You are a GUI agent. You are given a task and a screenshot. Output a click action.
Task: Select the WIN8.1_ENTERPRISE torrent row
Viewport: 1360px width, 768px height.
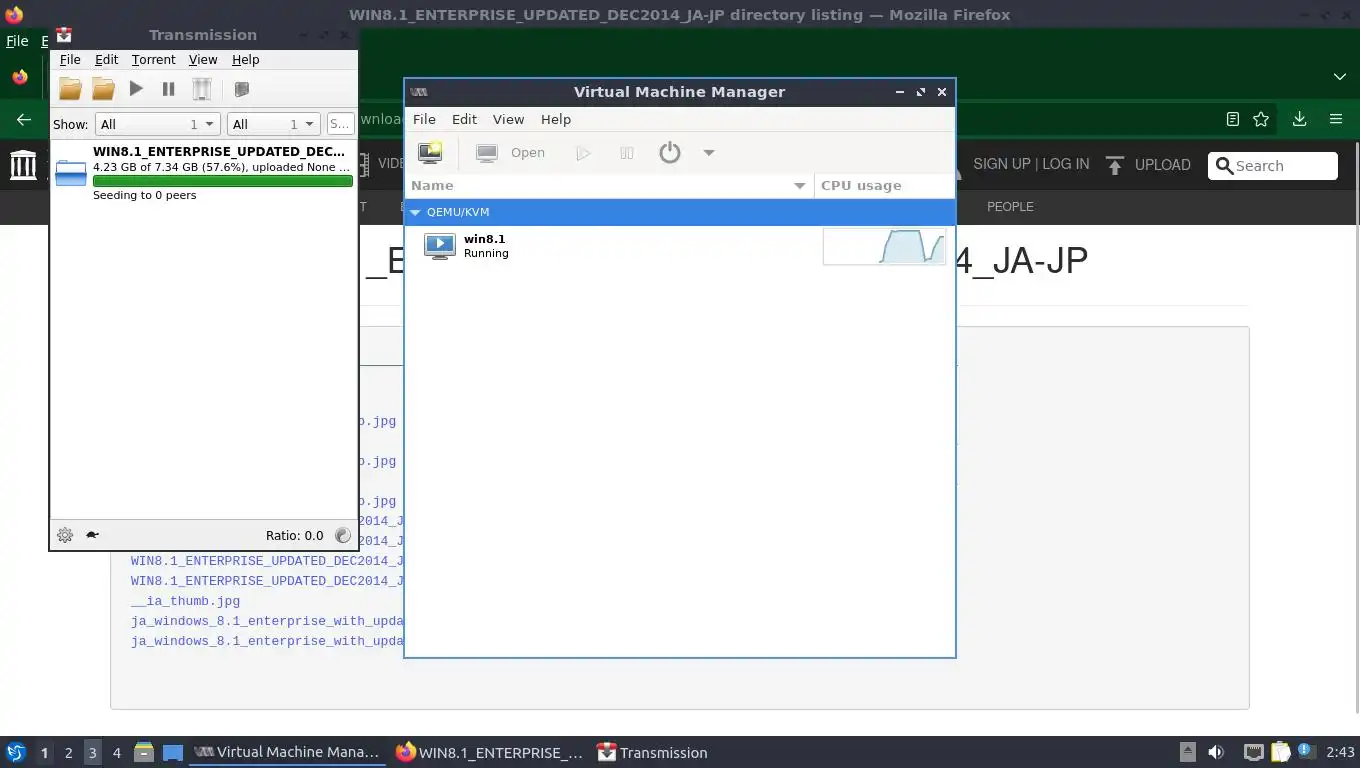(203, 173)
